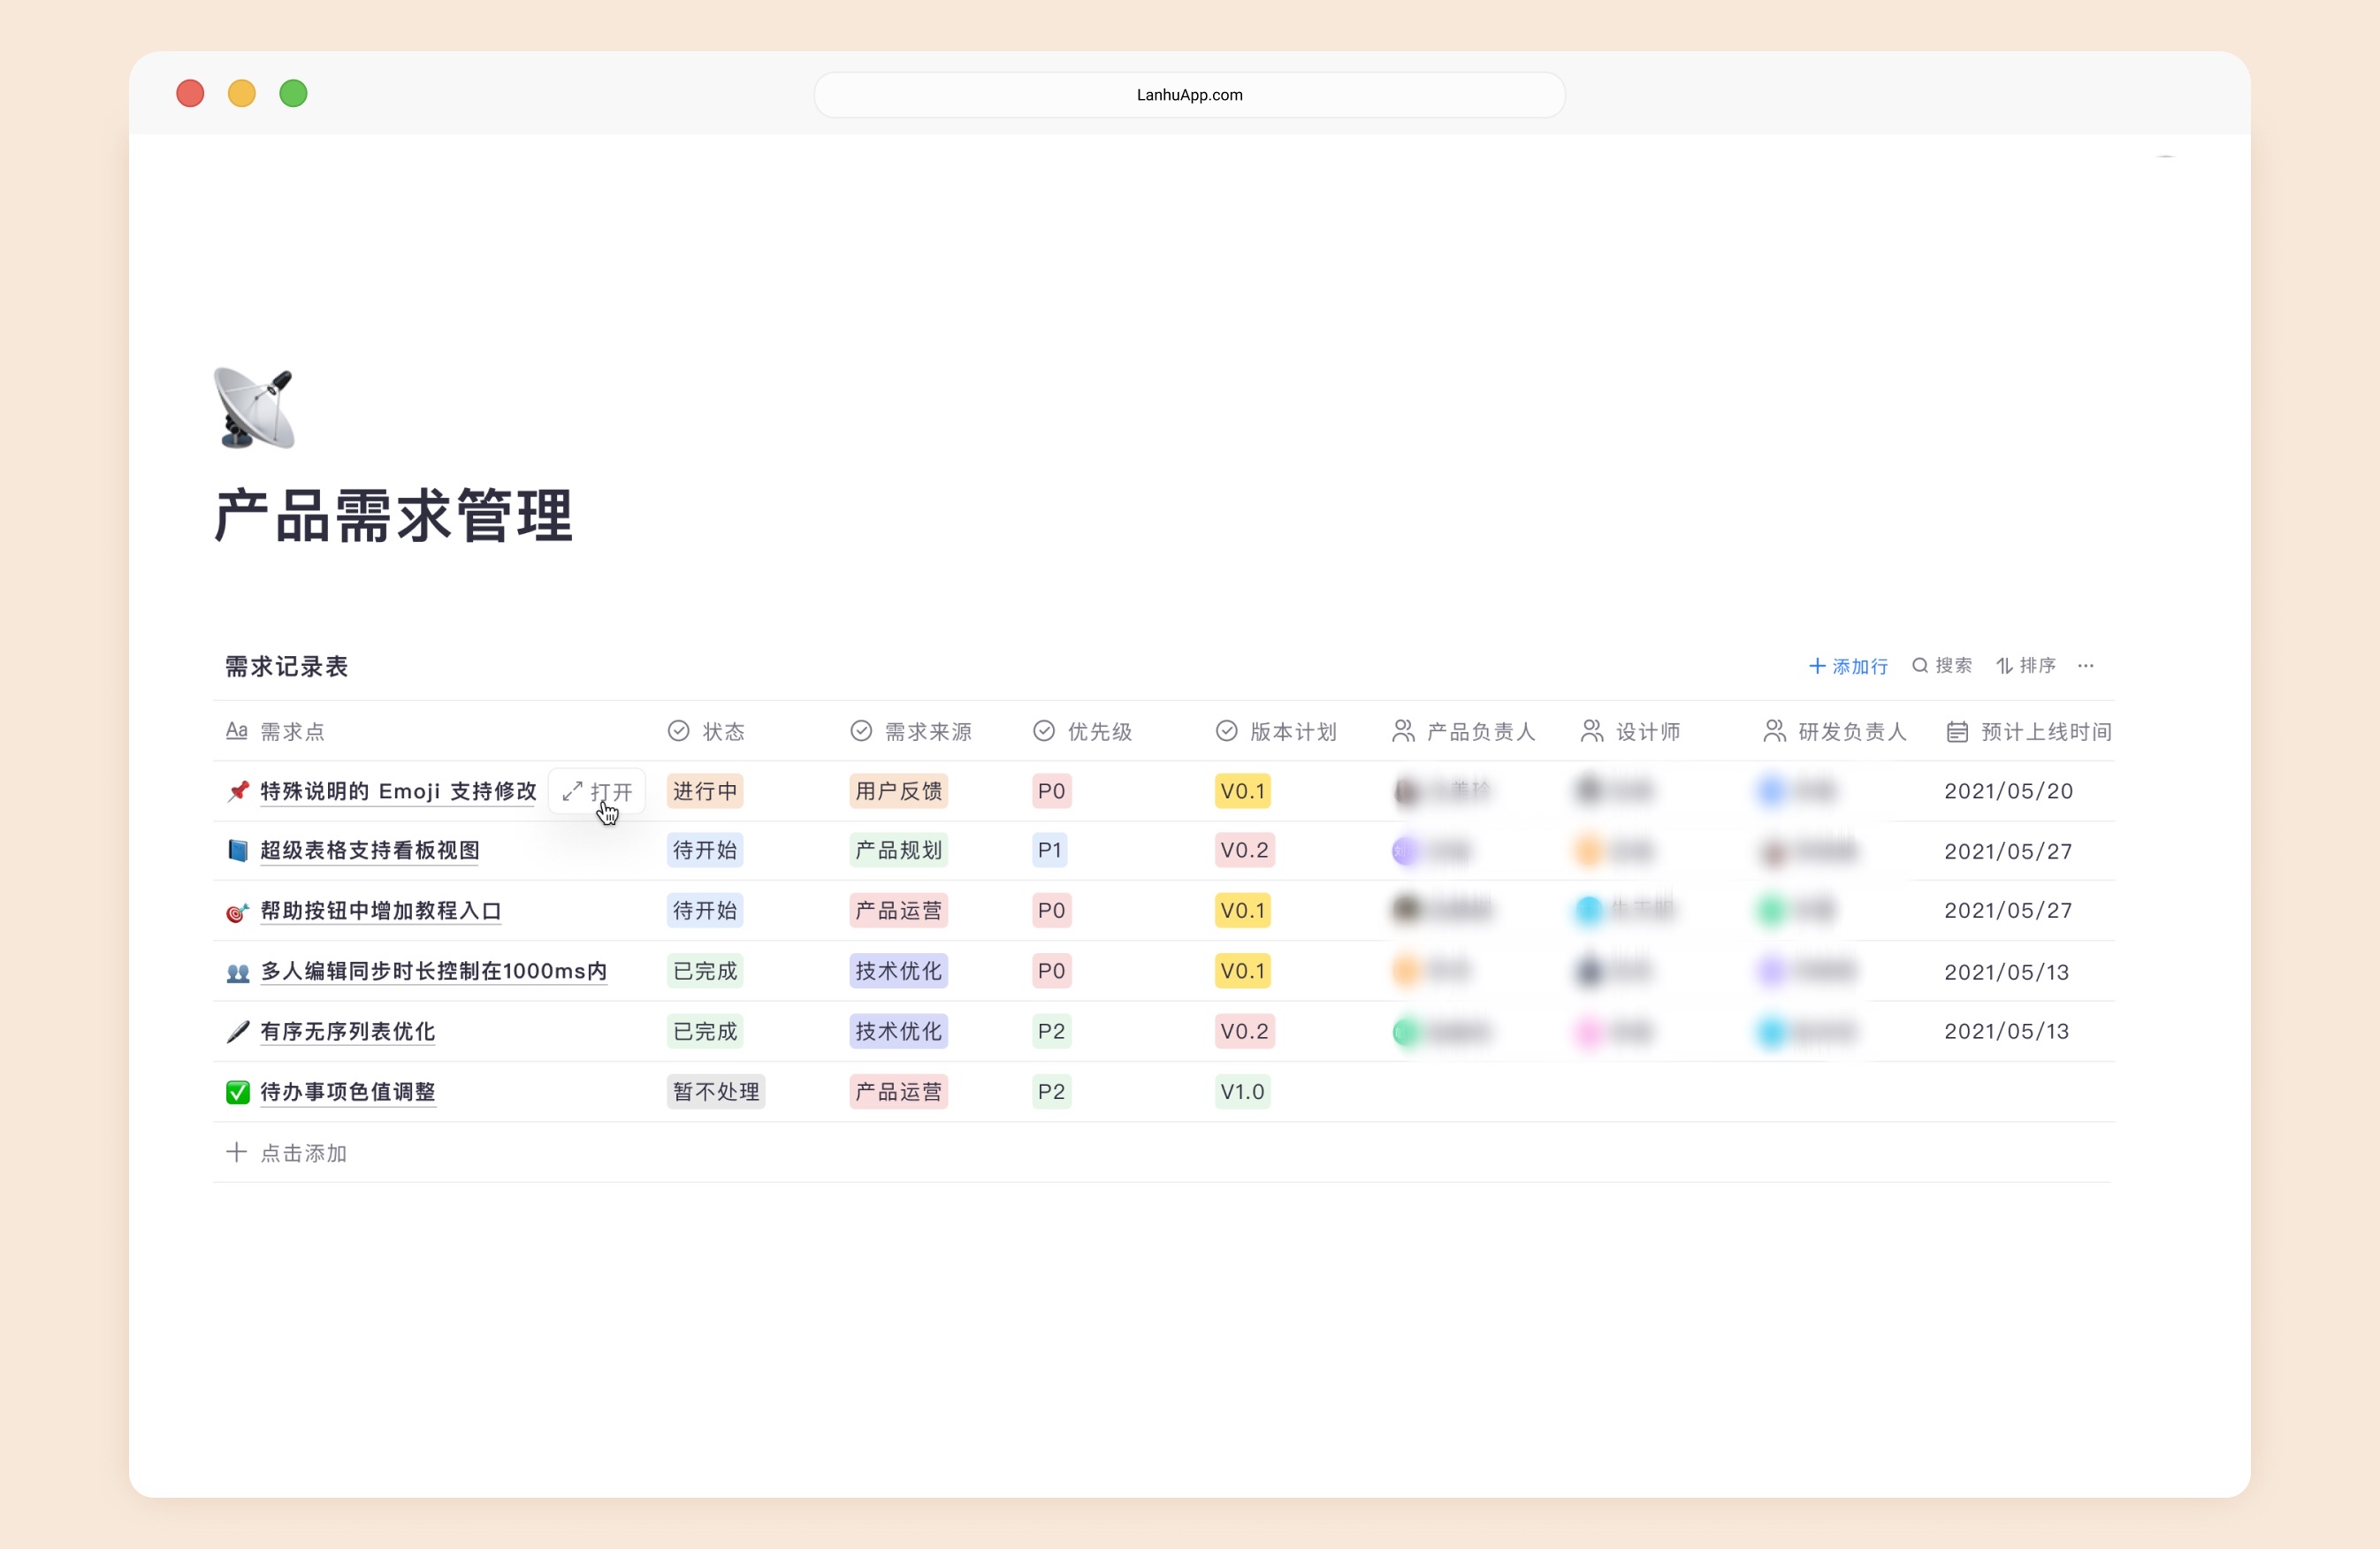
Task: Click the blue book emoji row icon
Action: (237, 850)
